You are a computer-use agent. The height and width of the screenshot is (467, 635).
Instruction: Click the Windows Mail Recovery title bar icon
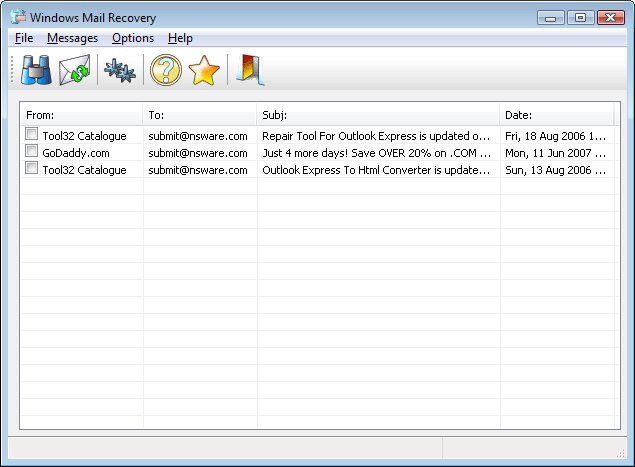pos(18,17)
